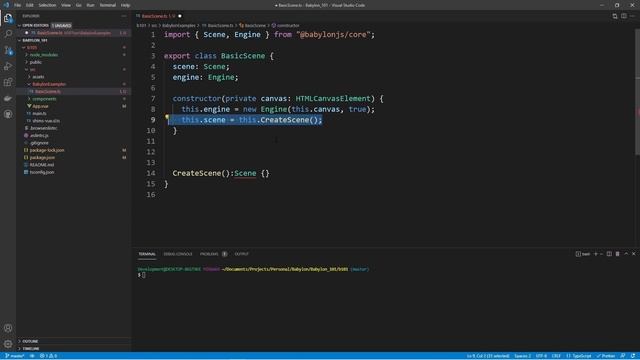This screenshot has width=640, height=360.
Task: Open Source Control view in activity bar
Action: coord(8,50)
